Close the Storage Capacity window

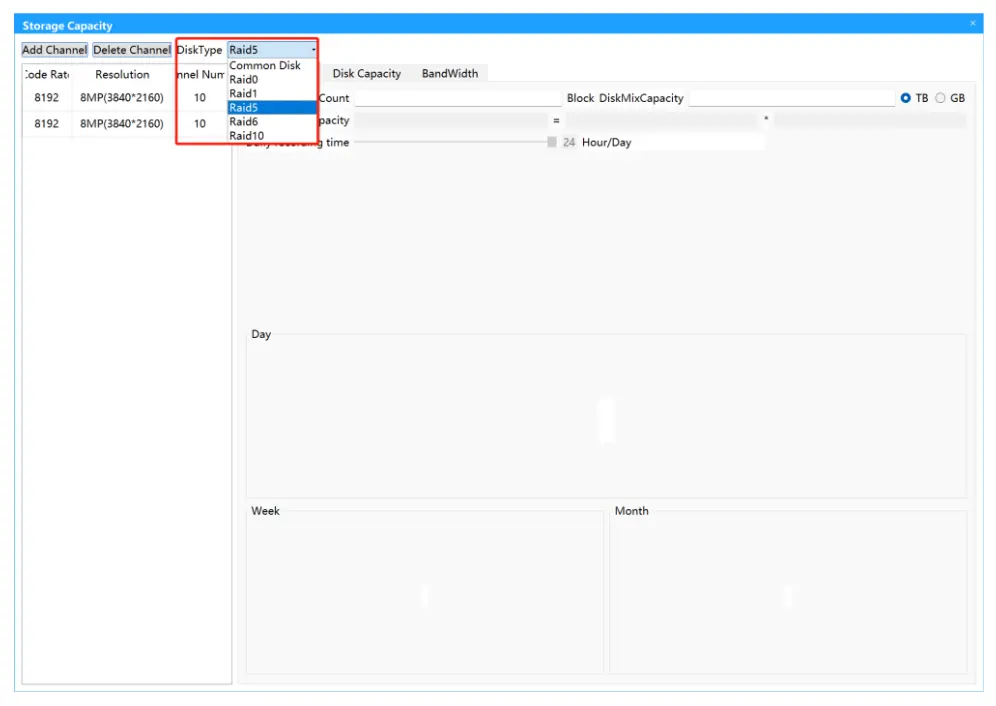coord(972,24)
